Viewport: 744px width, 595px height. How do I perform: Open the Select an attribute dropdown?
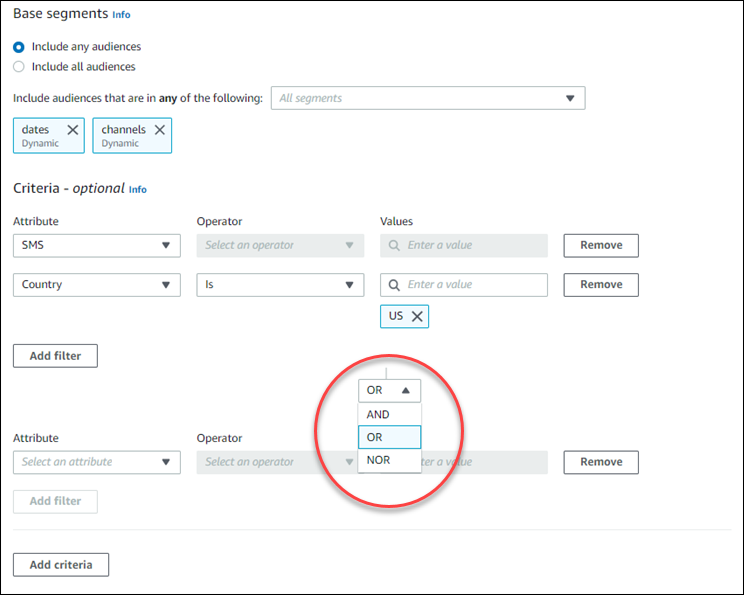[x=97, y=462]
